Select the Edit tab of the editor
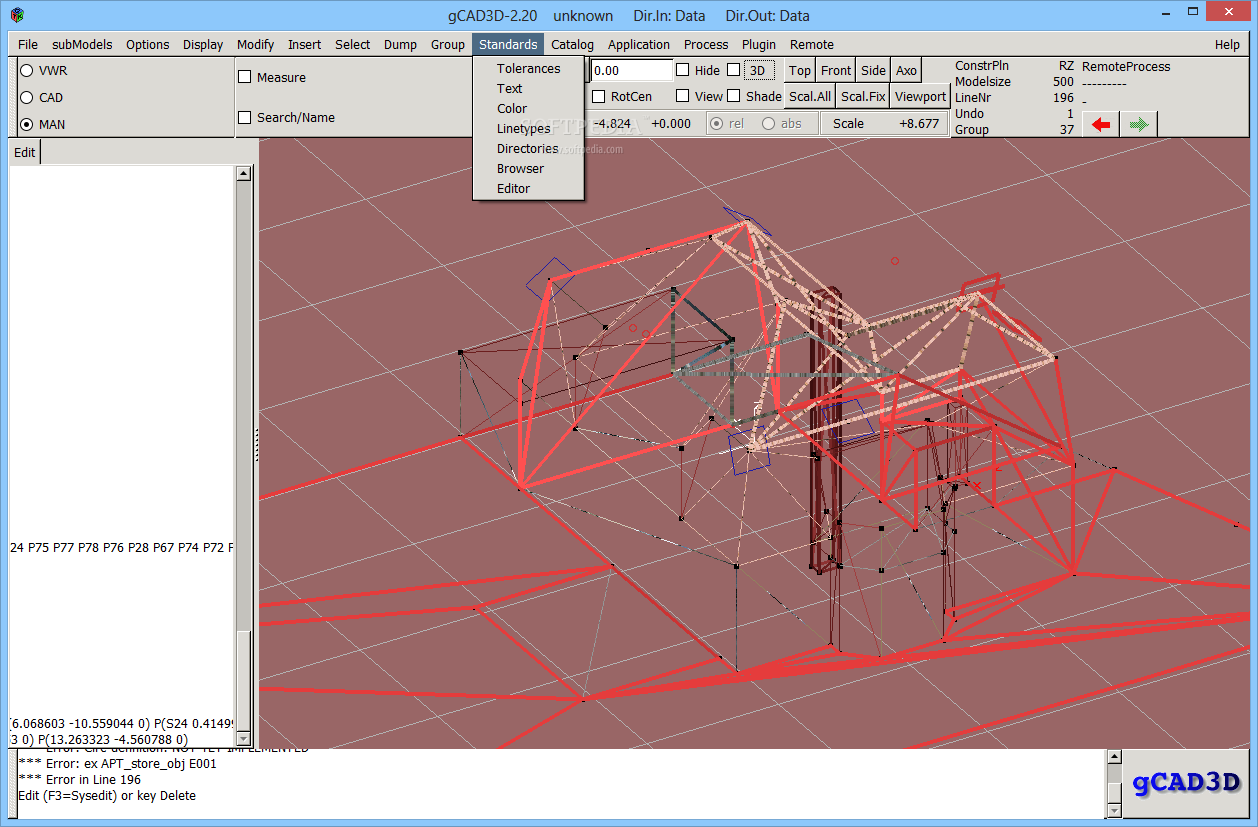This screenshot has width=1258, height=827. 25,153
